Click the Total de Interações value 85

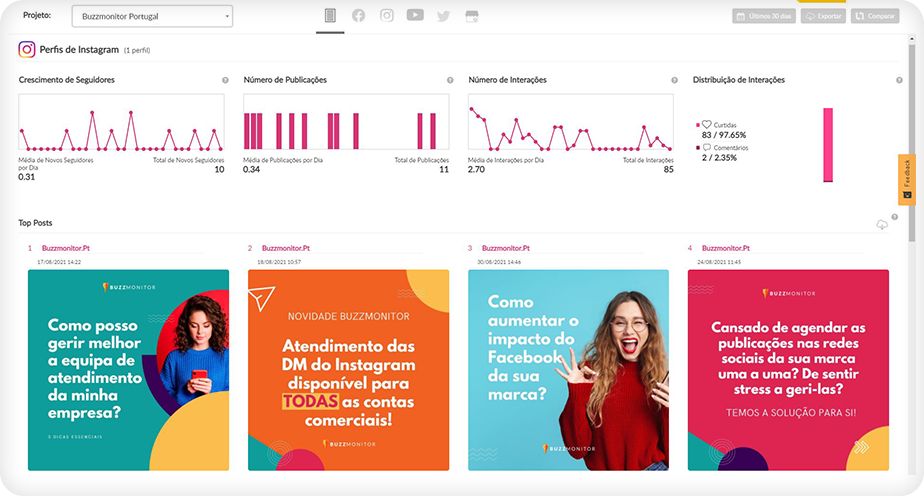(x=668, y=170)
